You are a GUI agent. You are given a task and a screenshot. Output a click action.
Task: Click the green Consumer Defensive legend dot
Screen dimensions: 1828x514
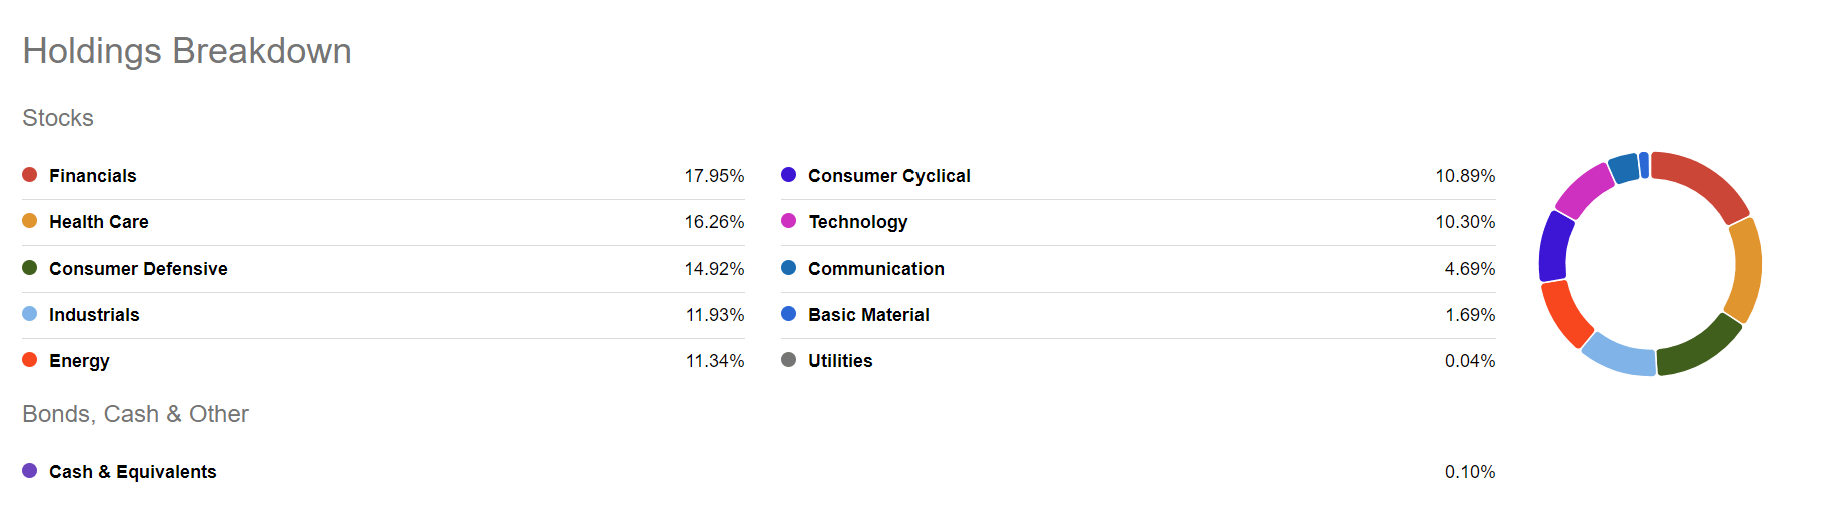(x=30, y=268)
